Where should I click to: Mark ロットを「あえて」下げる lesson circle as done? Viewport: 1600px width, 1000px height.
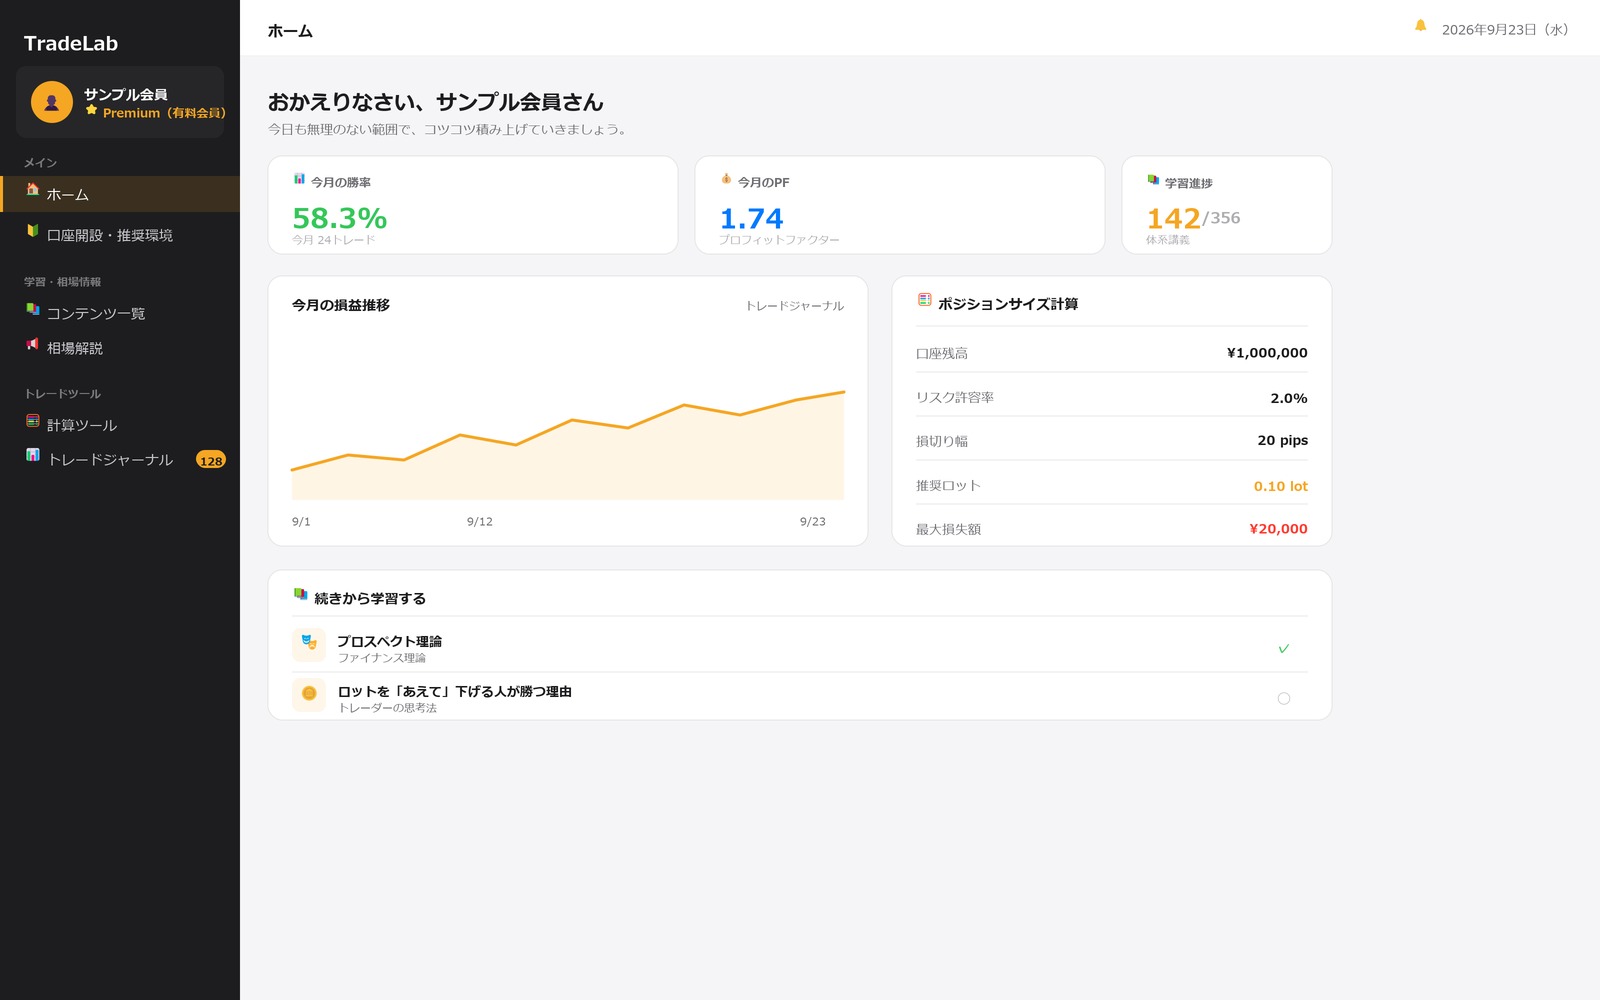[x=1284, y=699]
